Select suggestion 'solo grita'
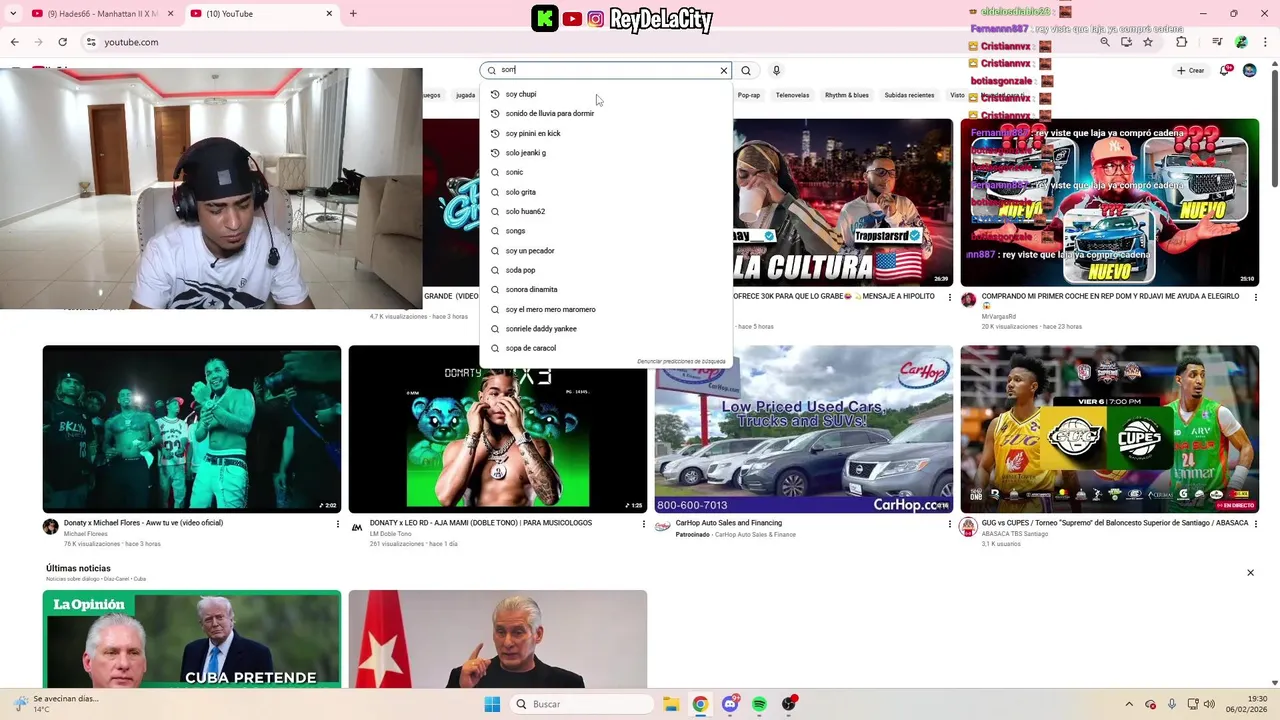1280x720 pixels. click(606, 192)
